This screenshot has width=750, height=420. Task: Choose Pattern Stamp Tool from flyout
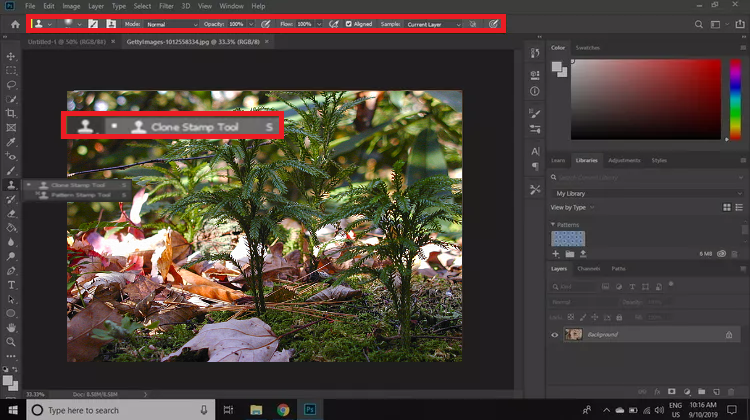pyautogui.click(x=82, y=195)
